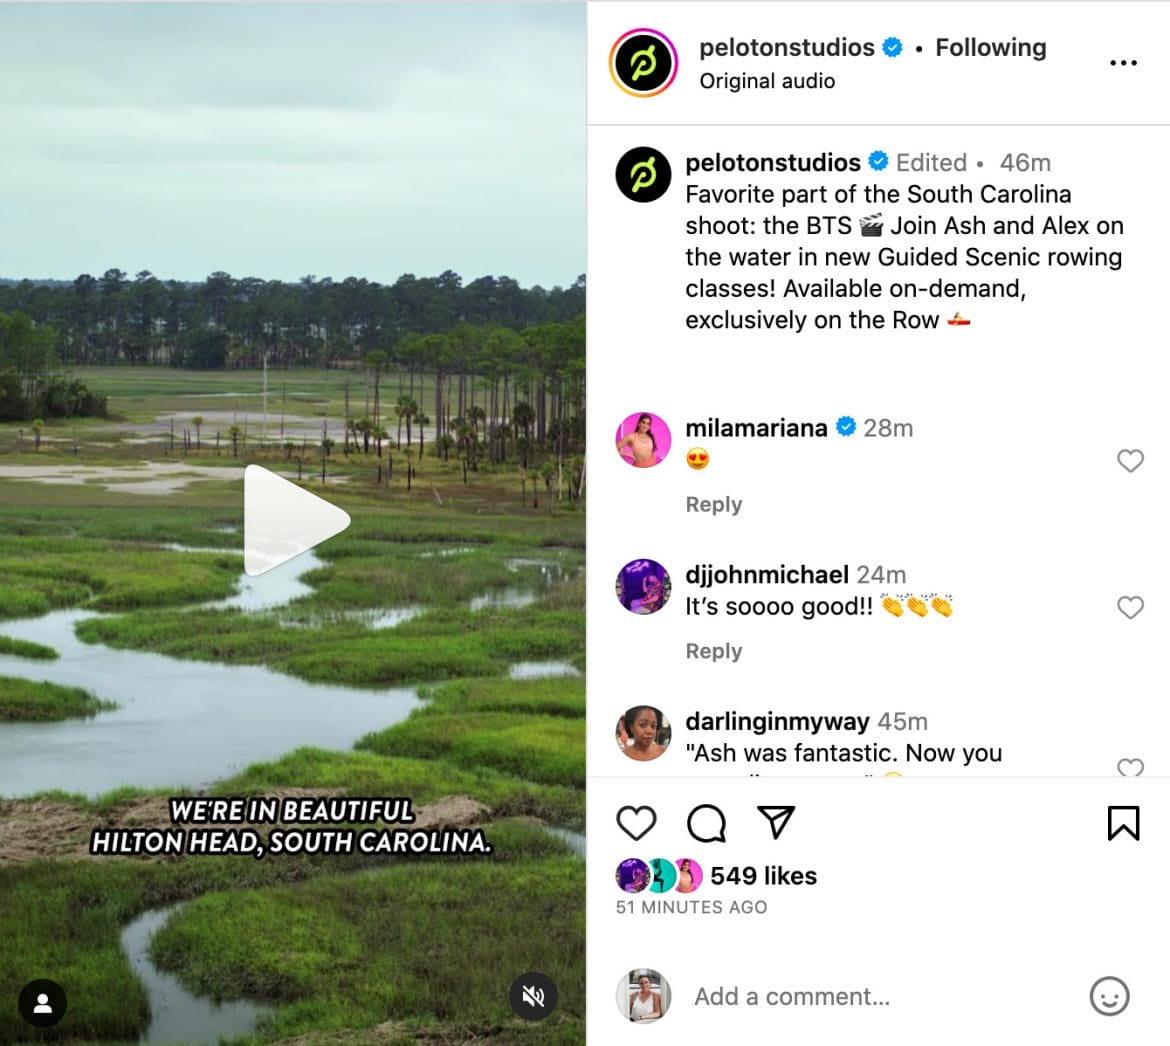Reply to the djjohnmichael comment
Screen dimensions: 1170x1046
pos(713,651)
